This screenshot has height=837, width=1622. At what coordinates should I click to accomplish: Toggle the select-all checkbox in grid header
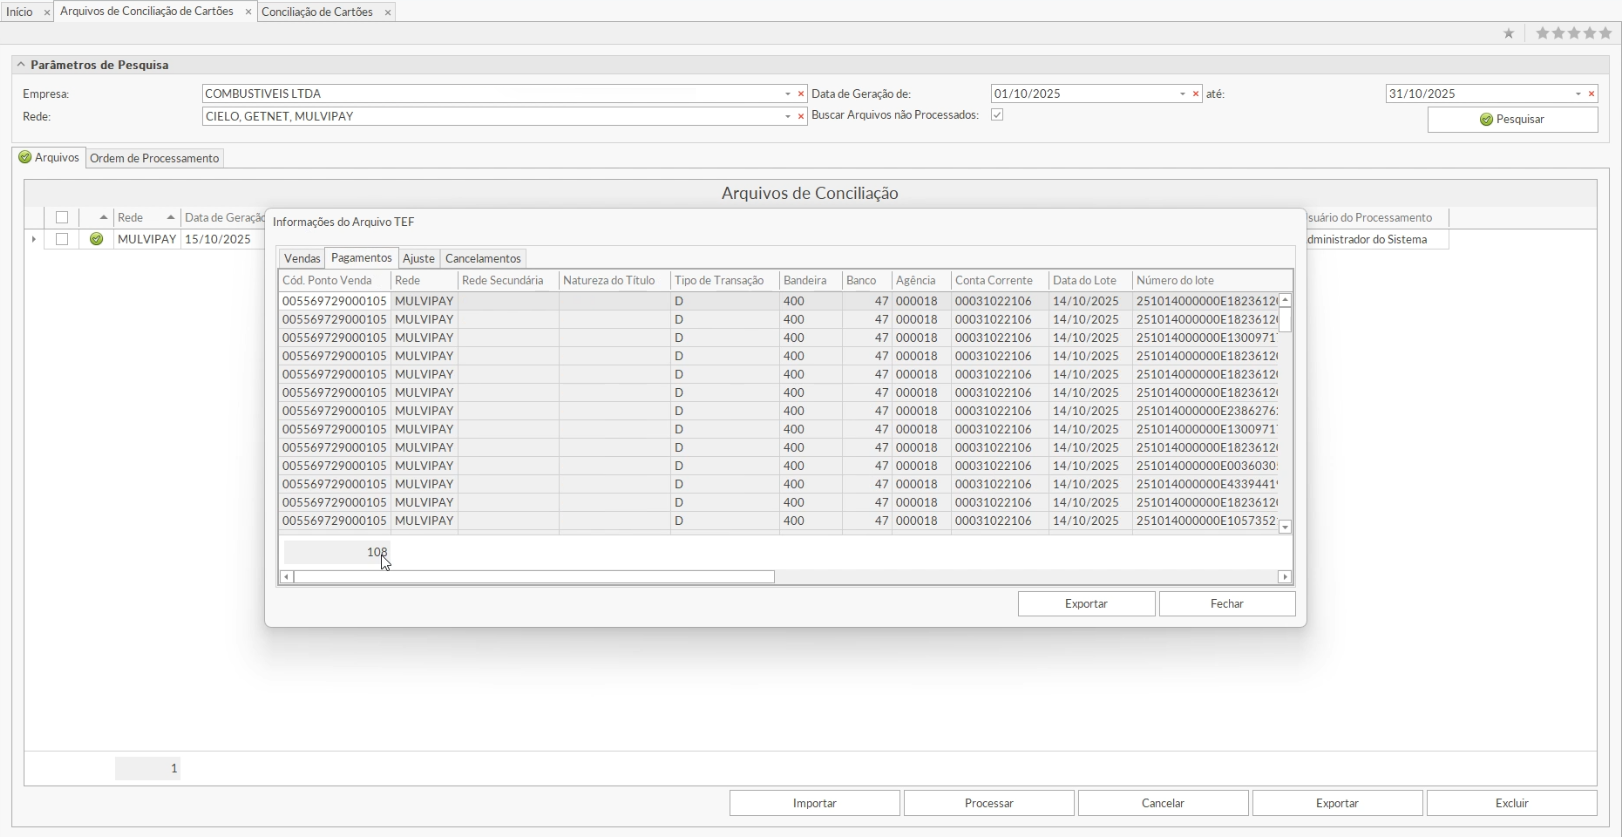coord(62,217)
